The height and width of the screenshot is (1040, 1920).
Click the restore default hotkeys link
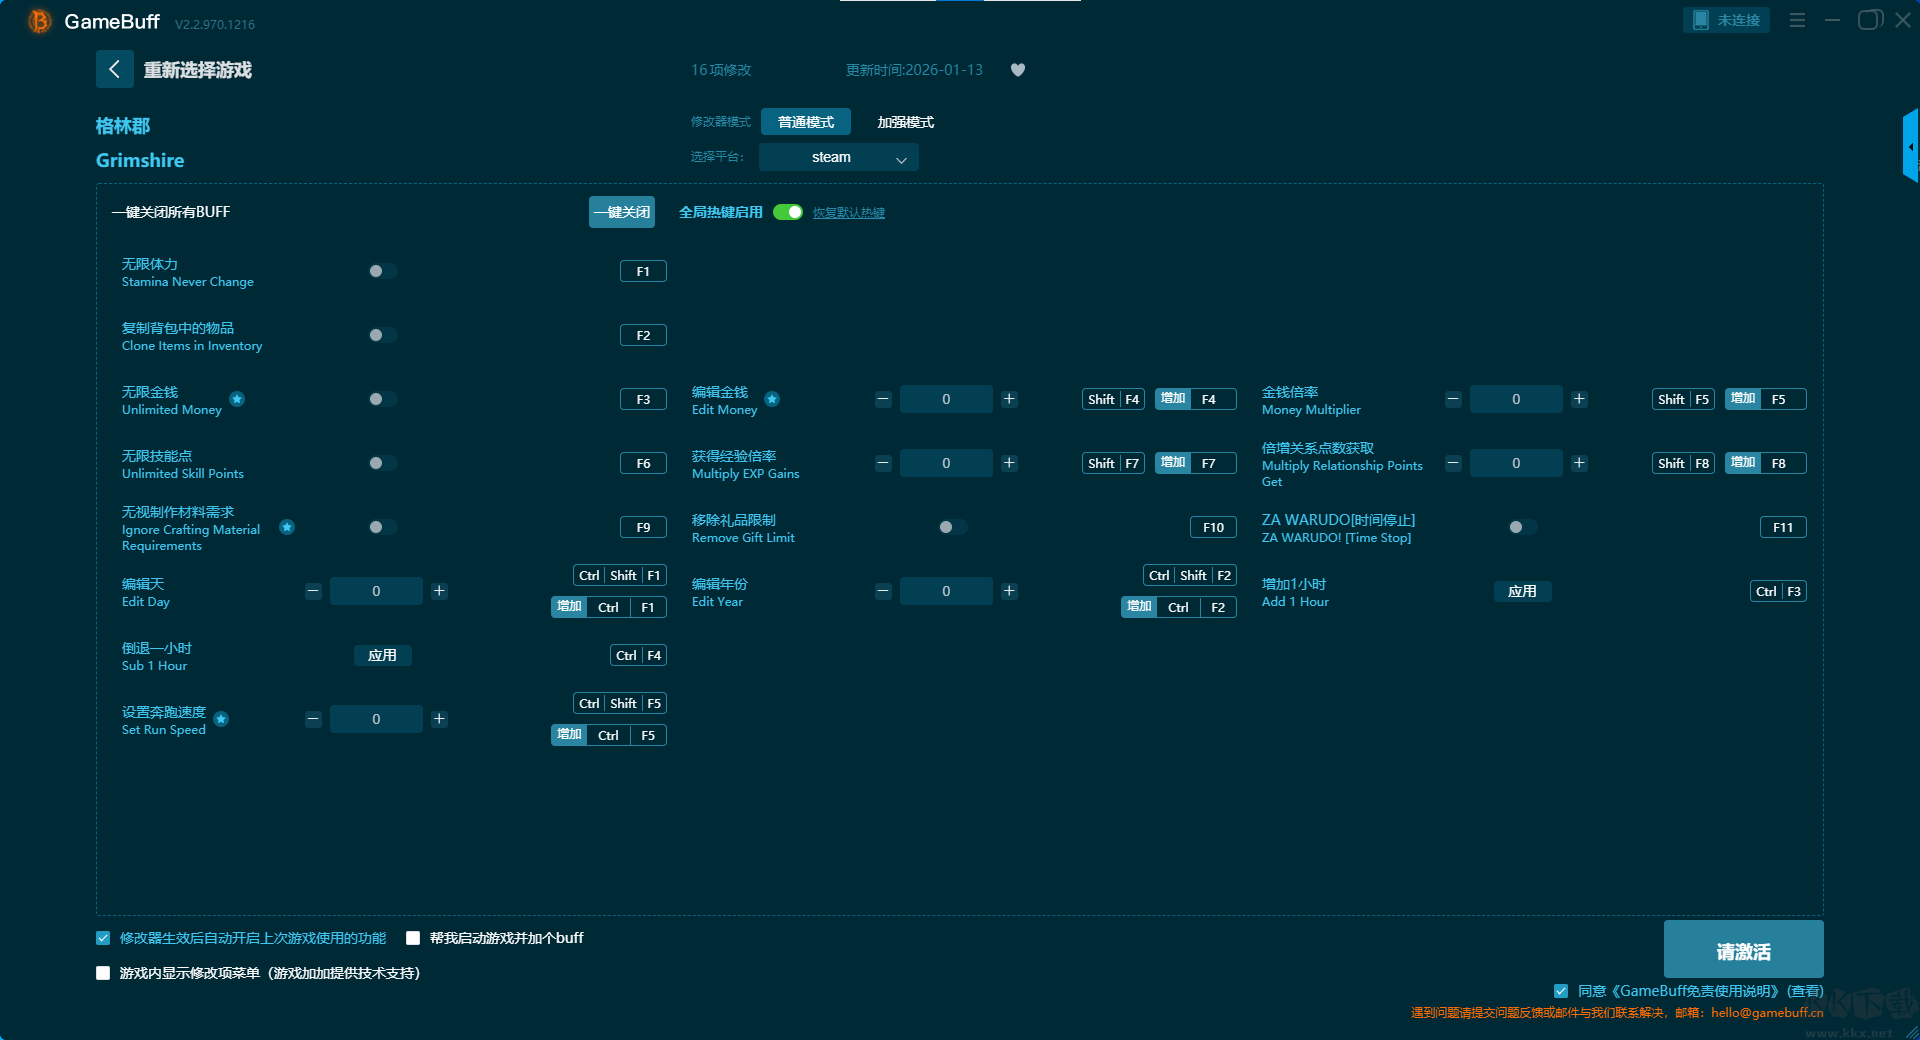[848, 213]
